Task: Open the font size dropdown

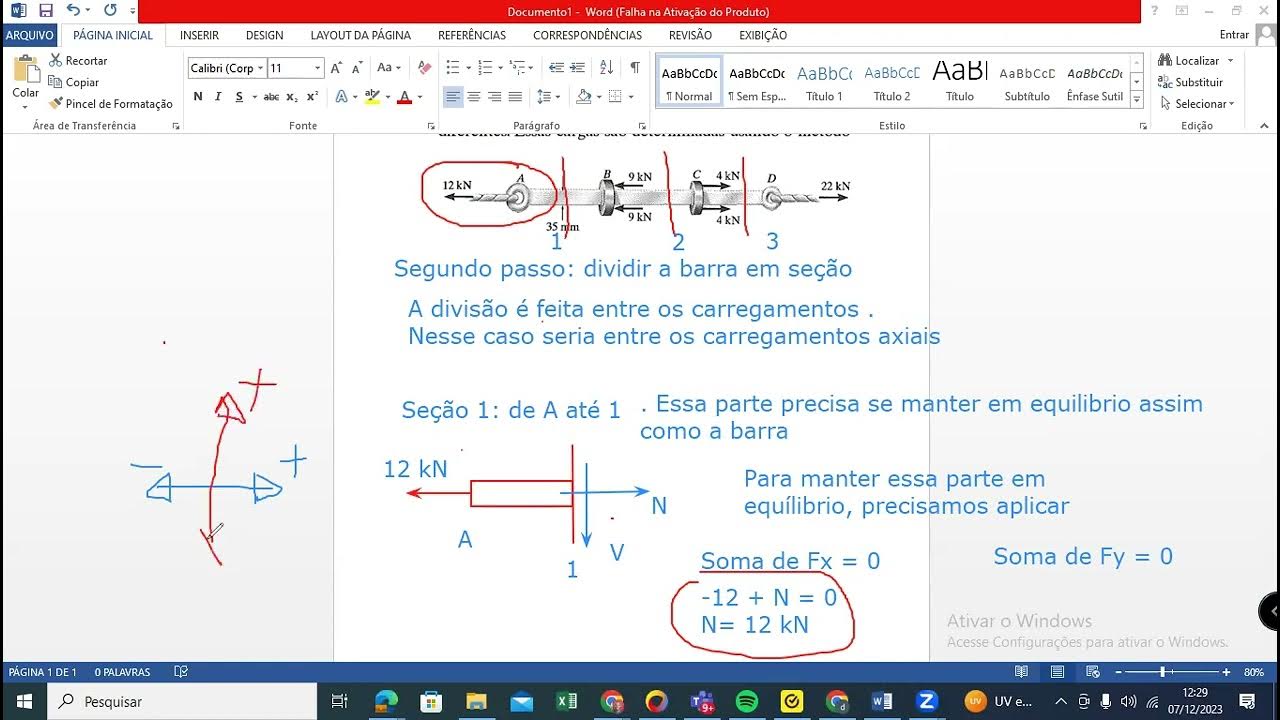Action: tap(317, 68)
